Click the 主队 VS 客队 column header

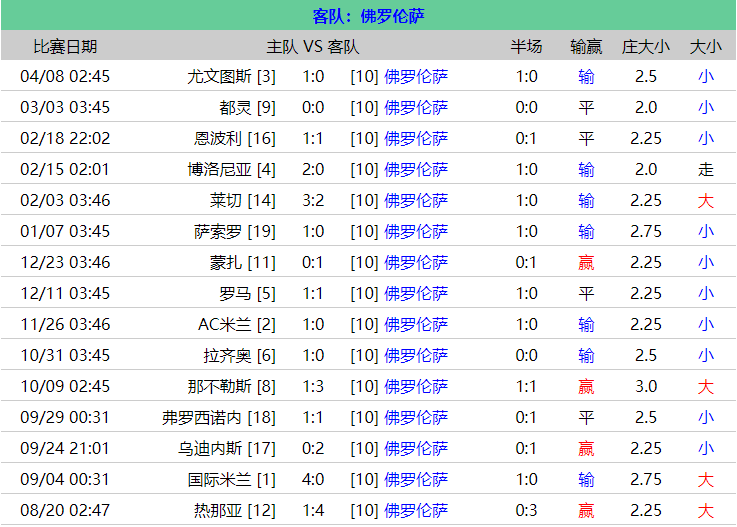[x=313, y=47]
